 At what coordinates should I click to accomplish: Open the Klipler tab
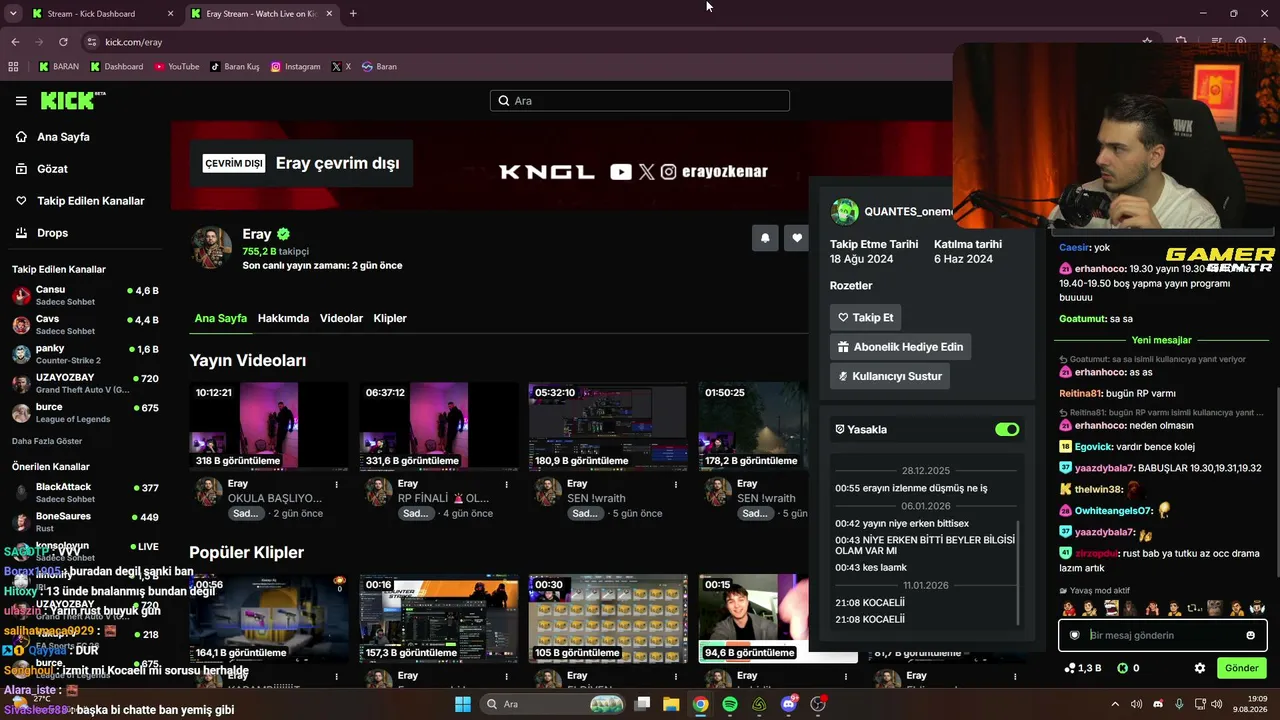point(390,318)
